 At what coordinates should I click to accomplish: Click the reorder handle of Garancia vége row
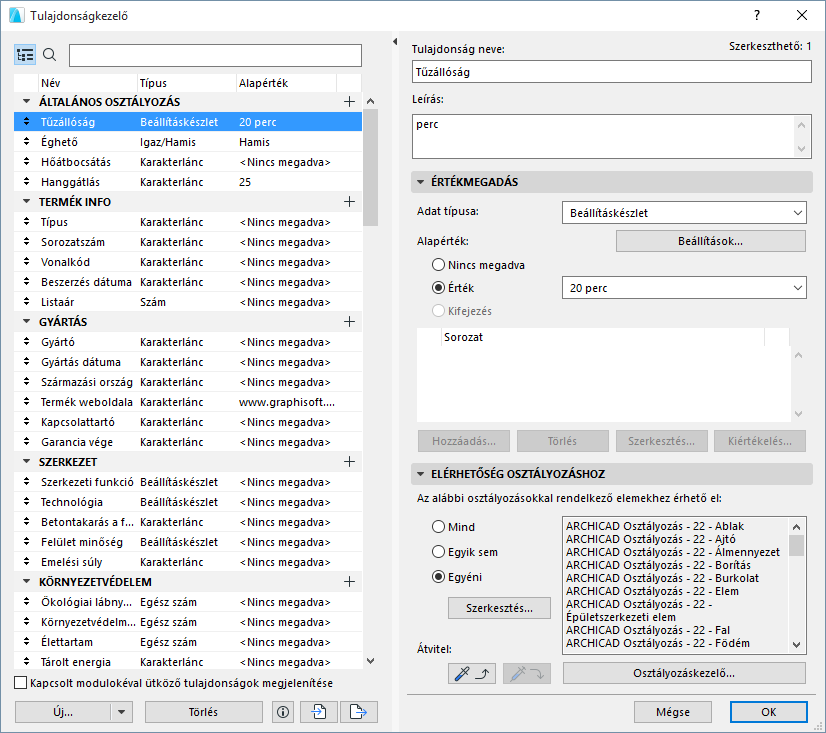click(26, 442)
